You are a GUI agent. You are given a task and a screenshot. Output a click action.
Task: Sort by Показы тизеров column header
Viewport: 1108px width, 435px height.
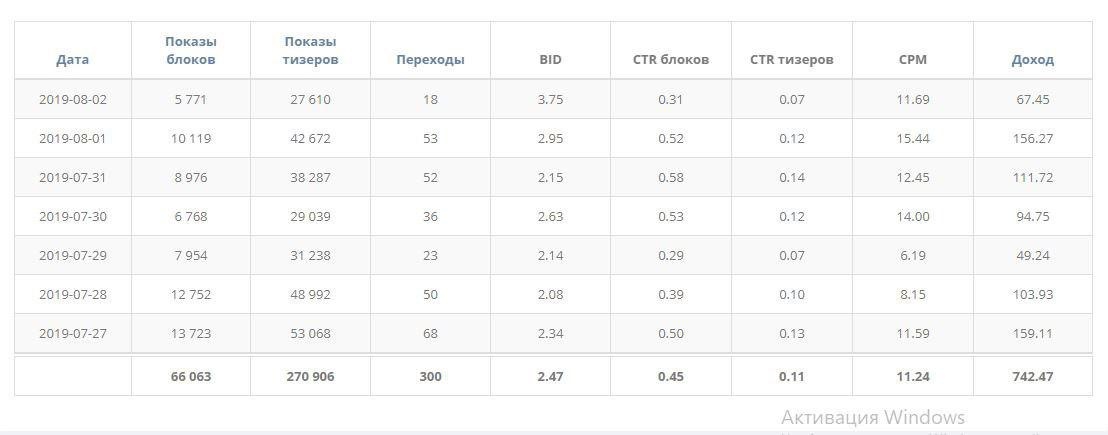coord(310,50)
